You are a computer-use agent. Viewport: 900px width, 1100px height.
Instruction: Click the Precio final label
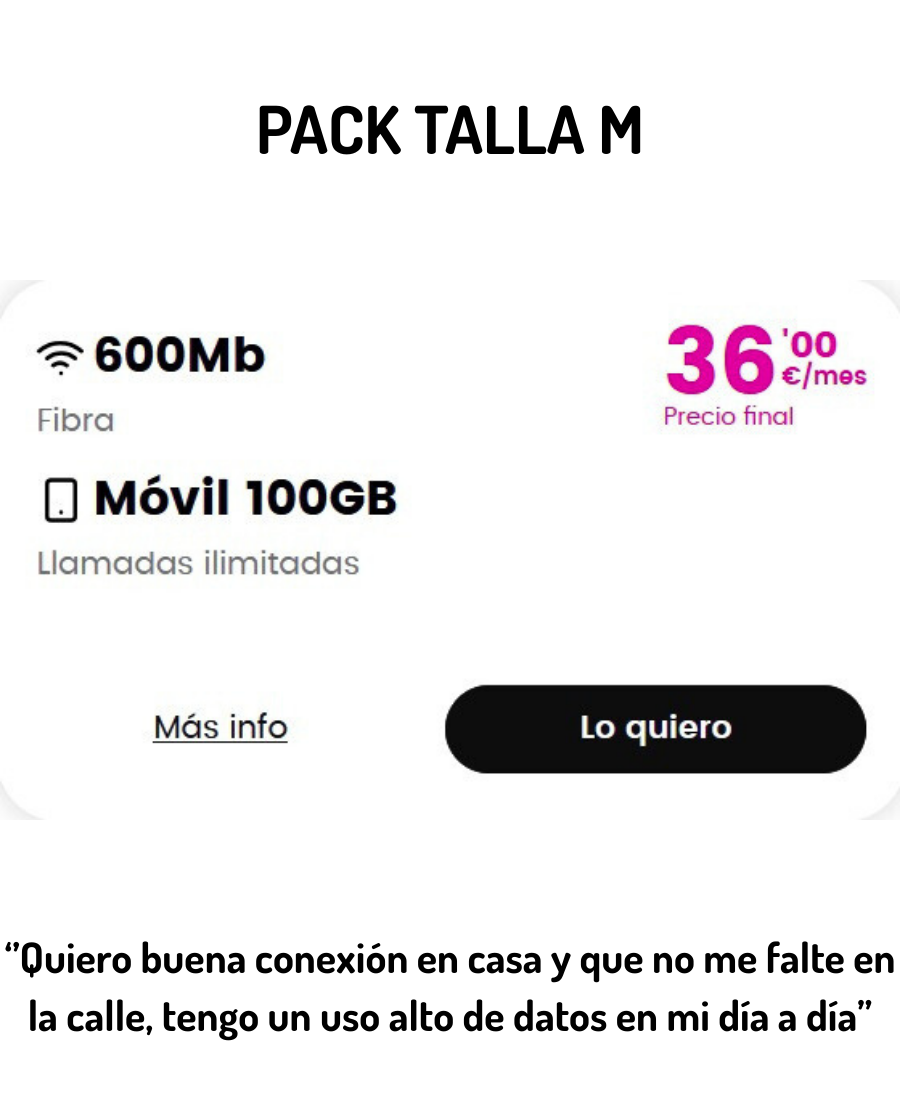click(728, 417)
